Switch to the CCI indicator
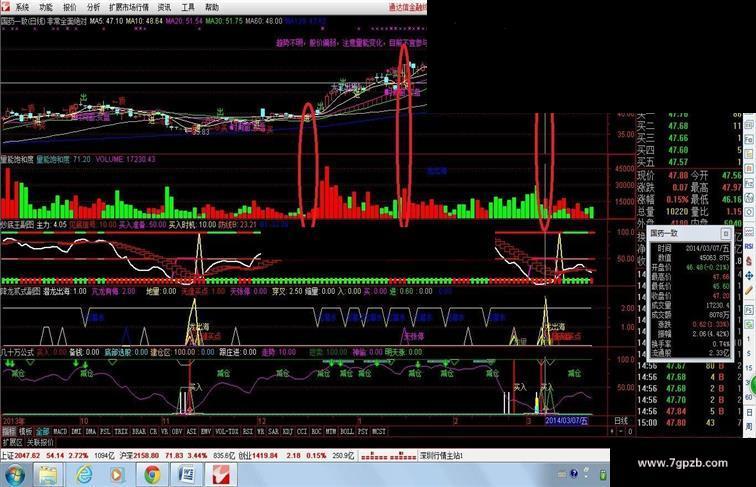Image resolution: width=756 pixels, height=487 pixels. [302, 432]
